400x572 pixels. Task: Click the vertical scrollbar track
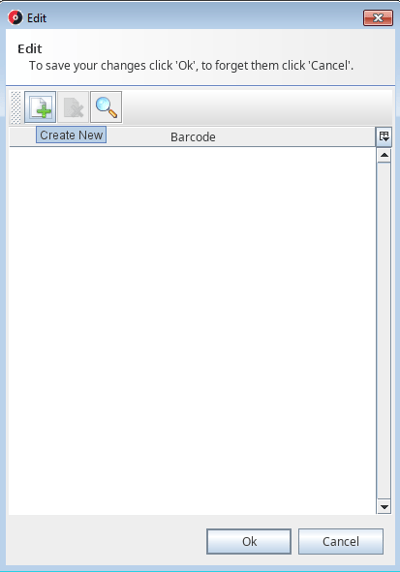tap(384, 331)
